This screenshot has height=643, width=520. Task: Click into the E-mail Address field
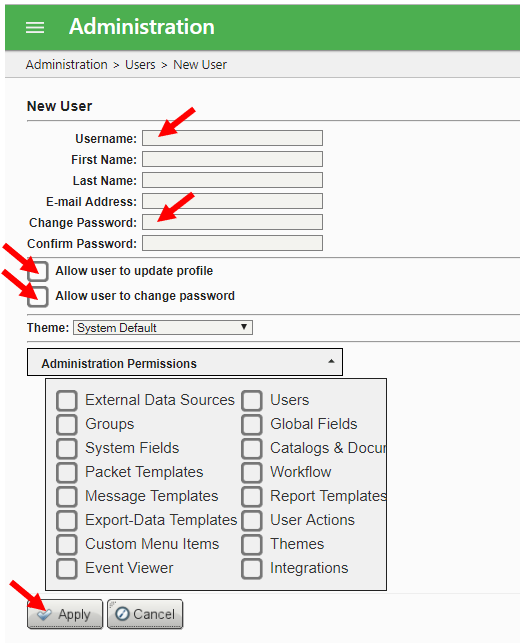coord(233,201)
